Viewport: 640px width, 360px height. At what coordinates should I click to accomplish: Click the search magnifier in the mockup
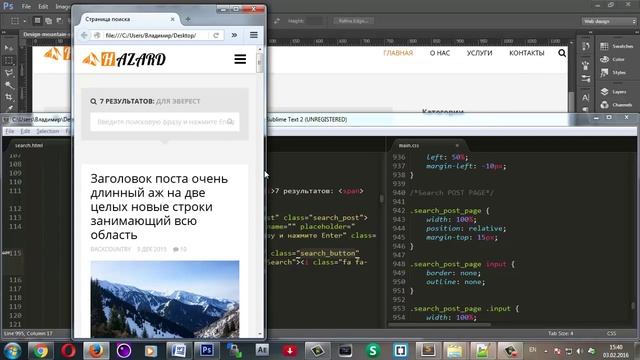[x=562, y=53]
